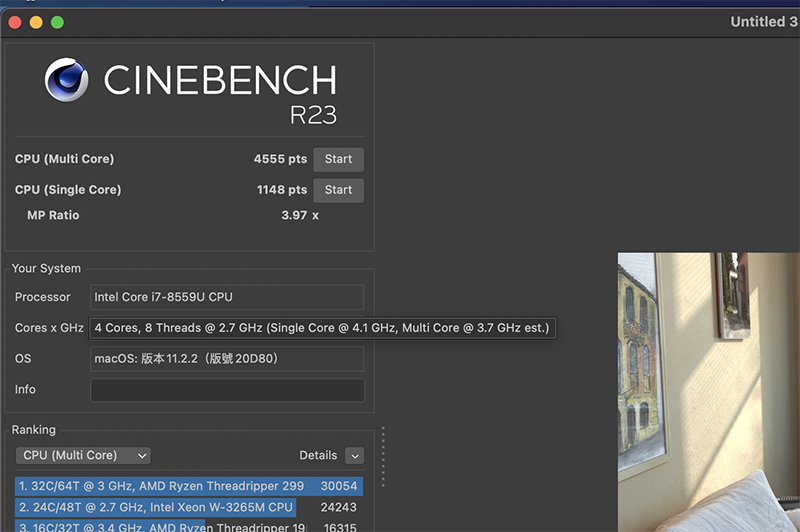Click the MP Ratio value 3.97 x
Viewport: 800px width, 532px height.
(300, 215)
